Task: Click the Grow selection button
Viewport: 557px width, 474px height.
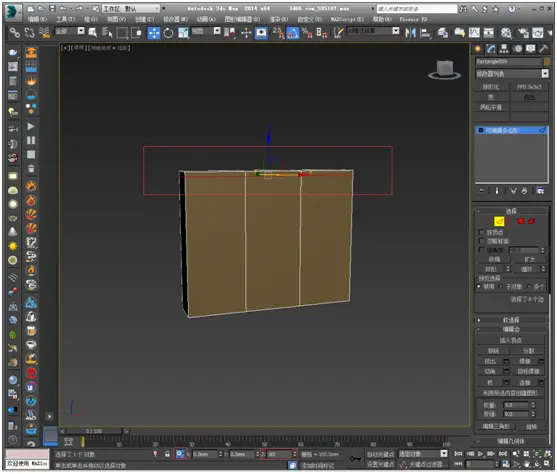Action: [x=529, y=259]
